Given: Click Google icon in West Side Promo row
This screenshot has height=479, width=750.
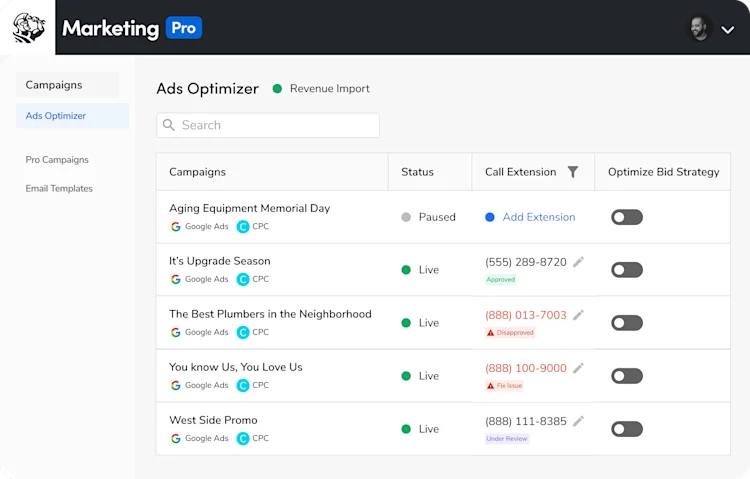Looking at the screenshot, I should click(x=176, y=439).
